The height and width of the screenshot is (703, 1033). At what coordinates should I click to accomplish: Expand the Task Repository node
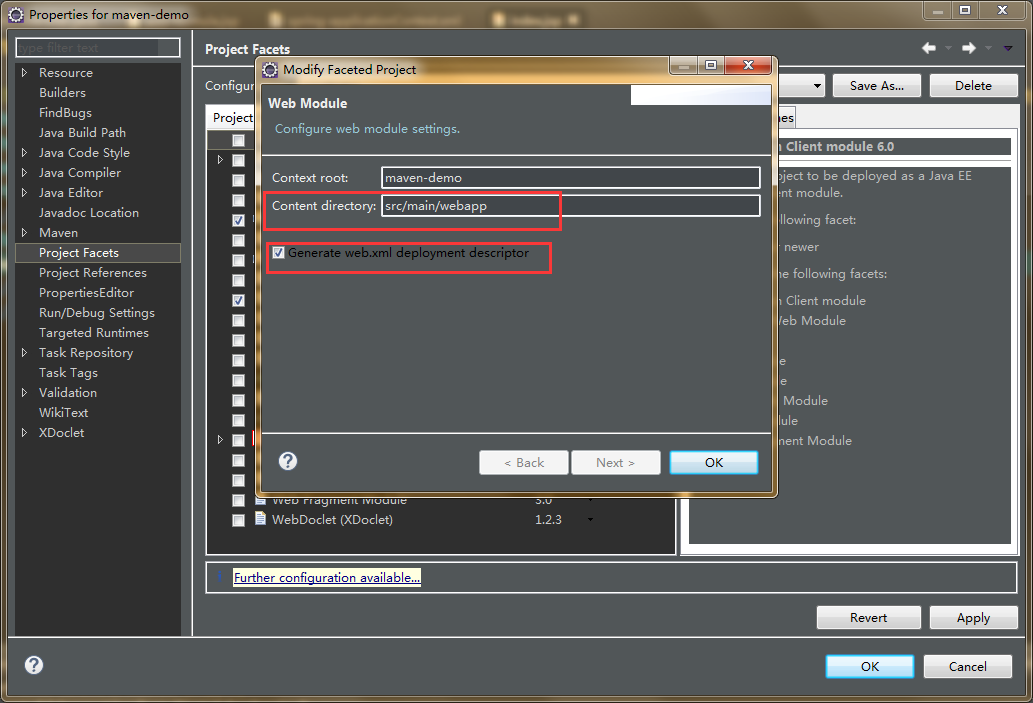[x=24, y=352]
